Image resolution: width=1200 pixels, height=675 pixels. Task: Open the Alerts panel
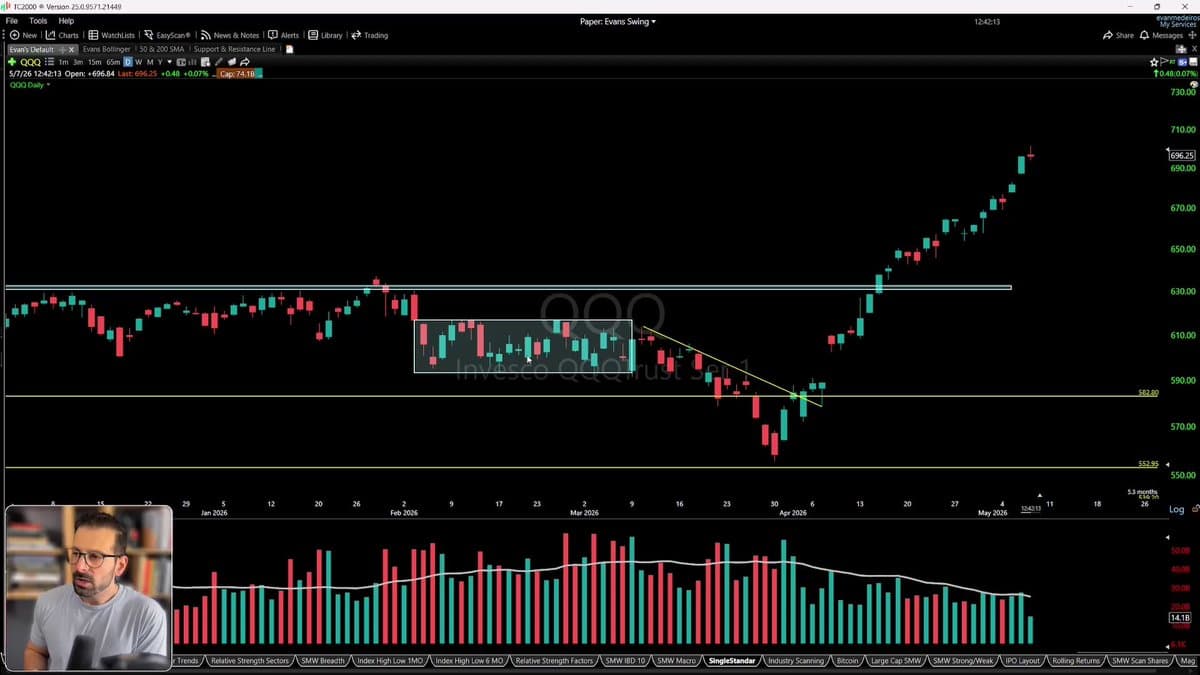click(x=284, y=35)
